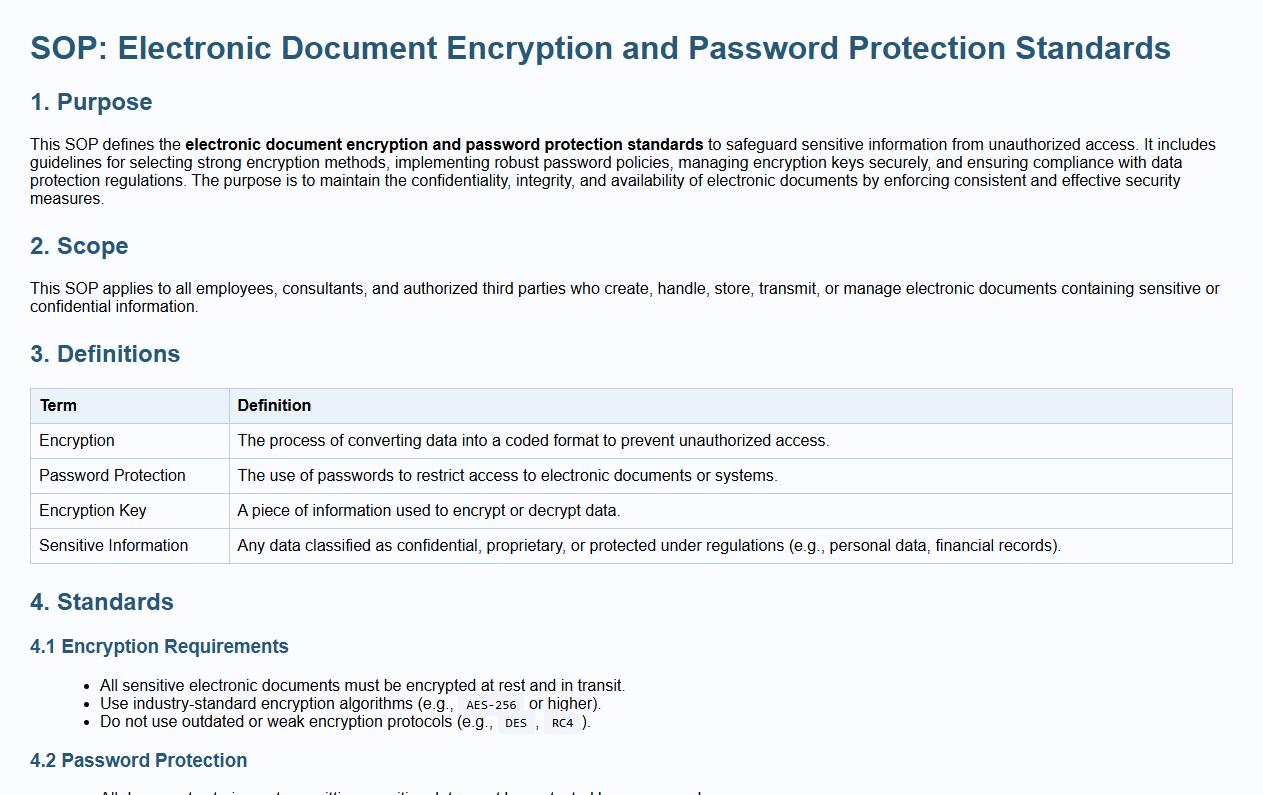This screenshot has height=795, width=1263.
Task: Click the main SOP document title
Action: tap(600, 48)
